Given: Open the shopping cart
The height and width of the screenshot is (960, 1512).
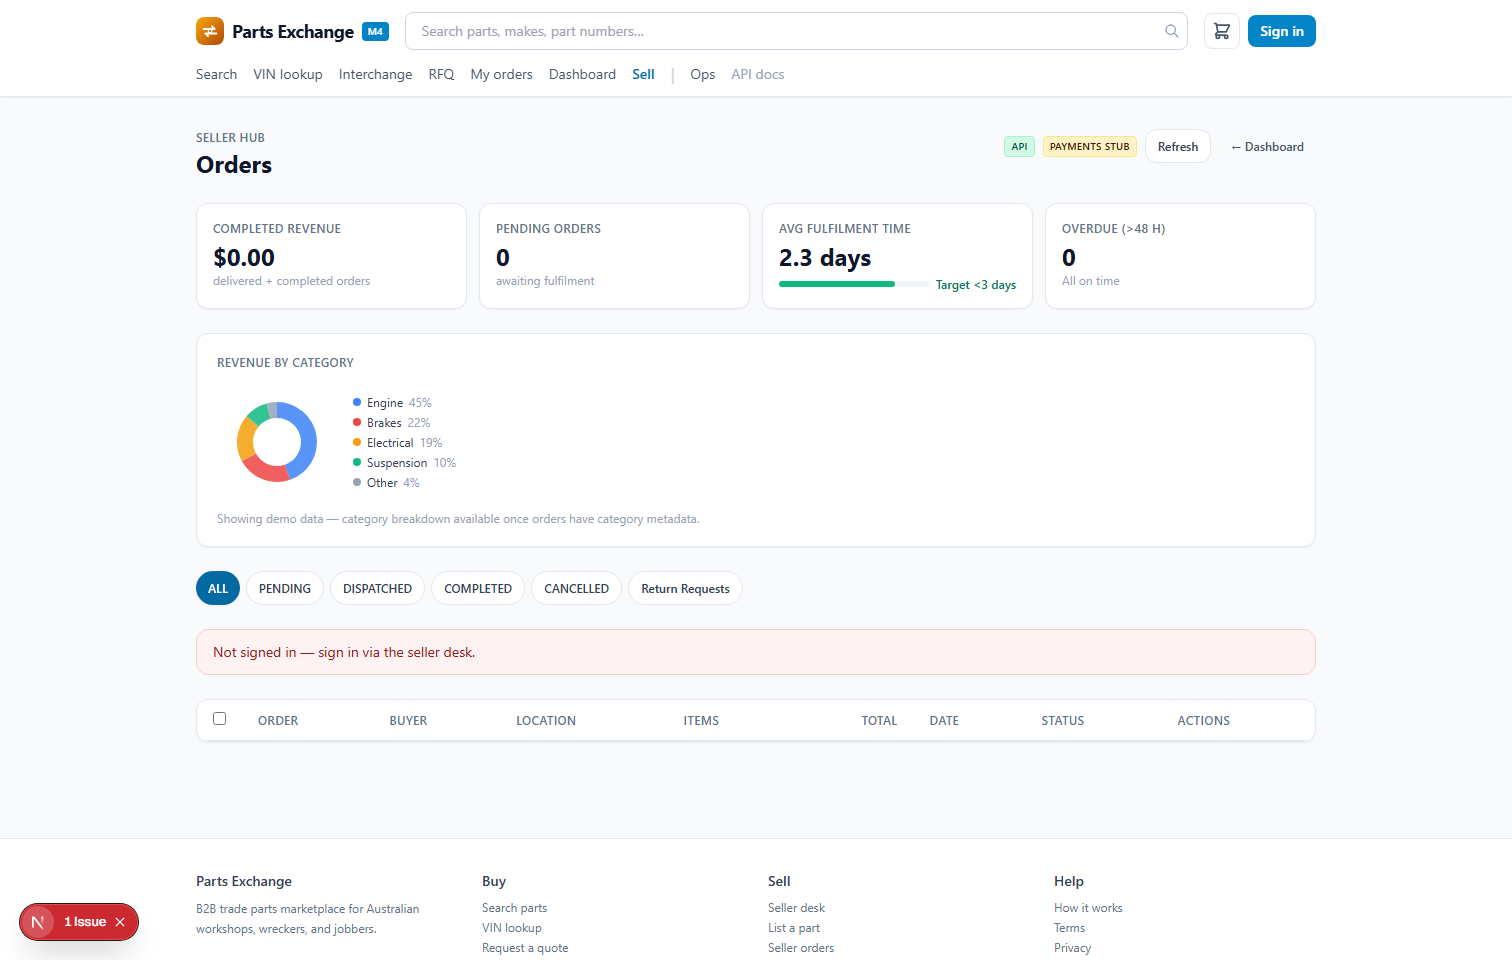Looking at the screenshot, I should click(1222, 31).
